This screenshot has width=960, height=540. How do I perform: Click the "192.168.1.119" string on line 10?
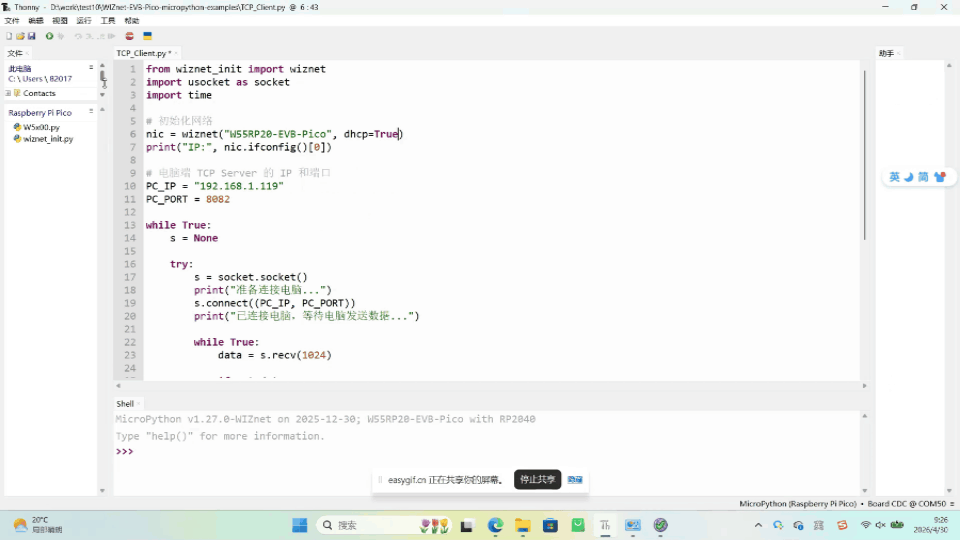(239, 186)
